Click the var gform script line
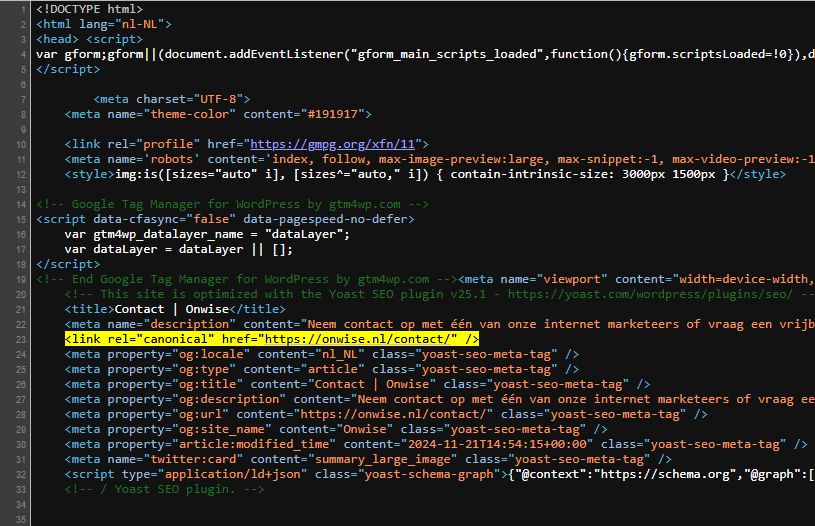Screen dimensions: 815x526 425,54
